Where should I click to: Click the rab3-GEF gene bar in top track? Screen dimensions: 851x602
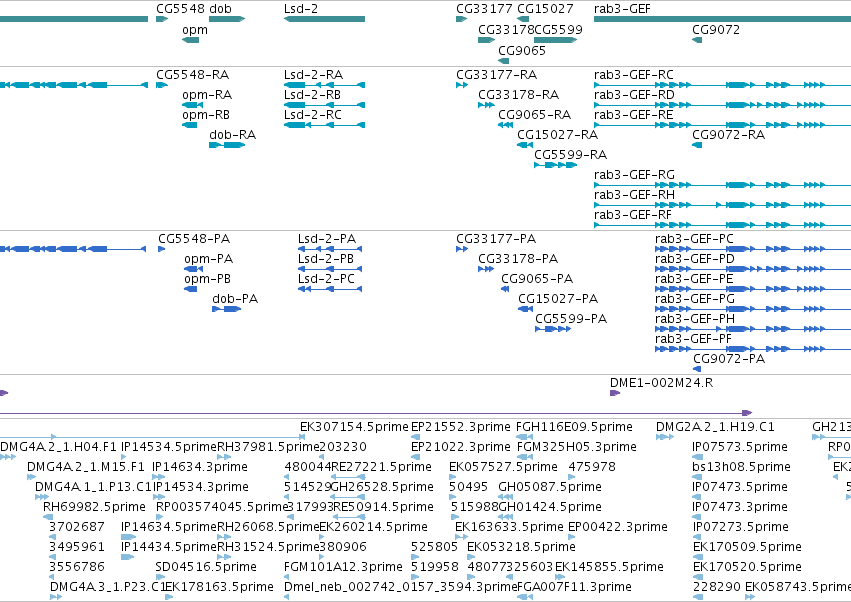(x=722, y=19)
